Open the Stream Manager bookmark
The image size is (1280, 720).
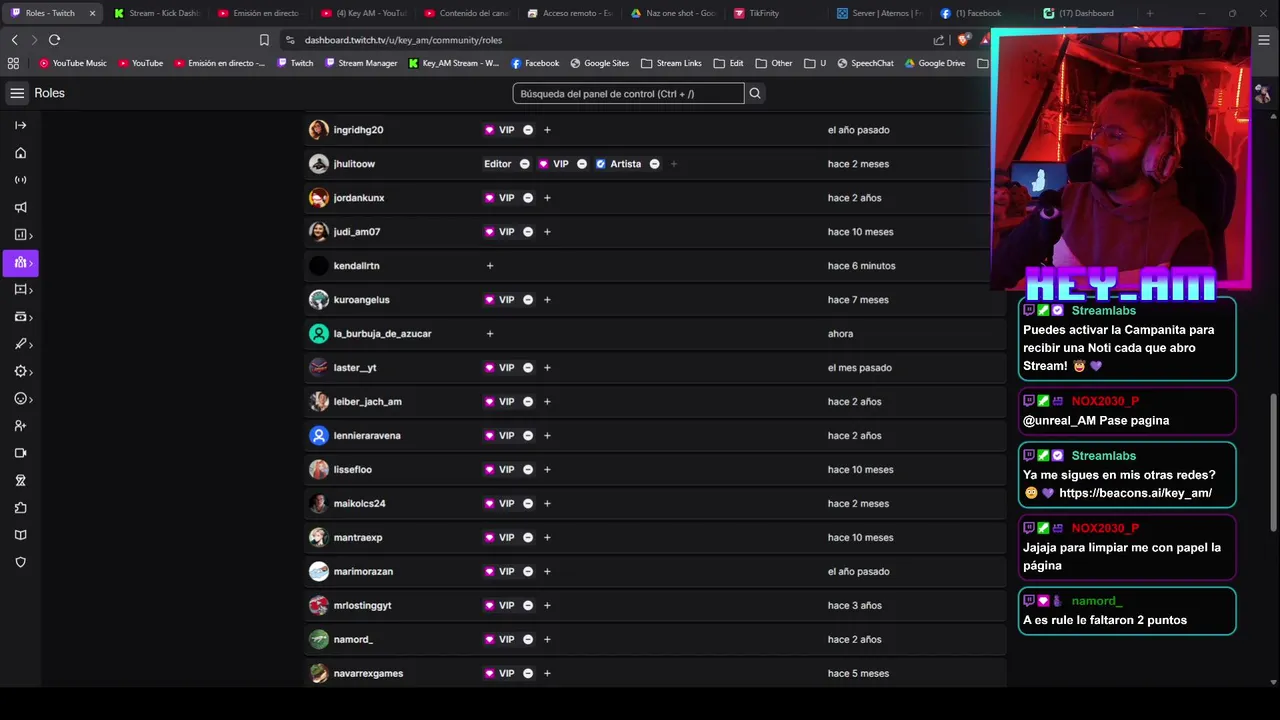click(361, 63)
